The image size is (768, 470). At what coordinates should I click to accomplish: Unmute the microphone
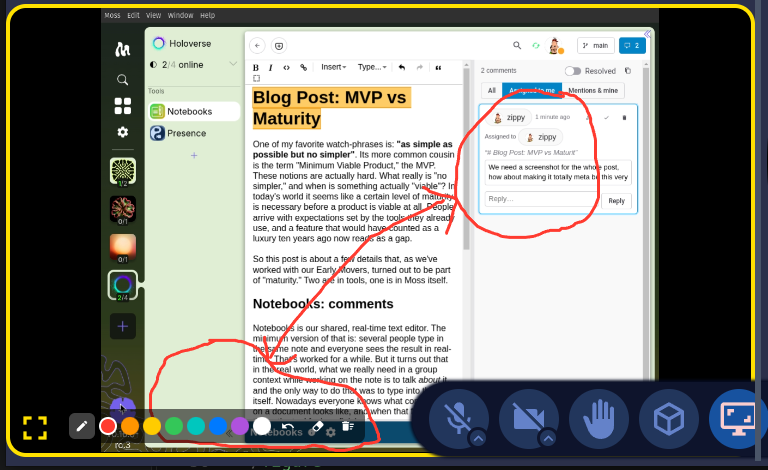(x=458, y=419)
